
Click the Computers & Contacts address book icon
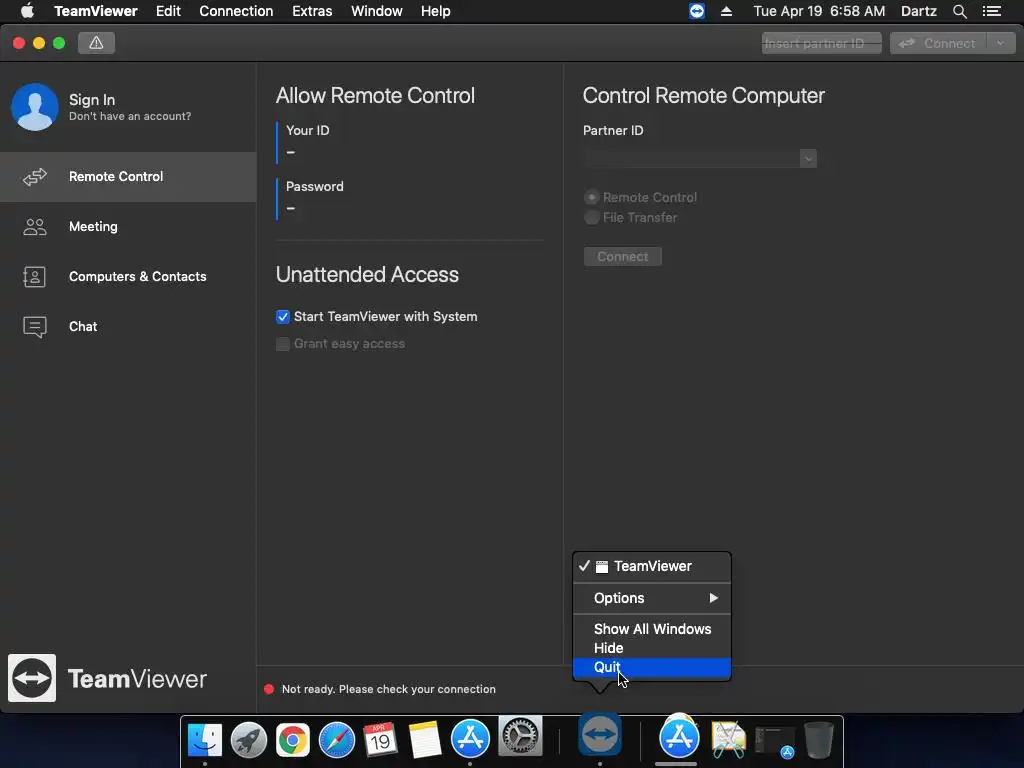click(34, 277)
